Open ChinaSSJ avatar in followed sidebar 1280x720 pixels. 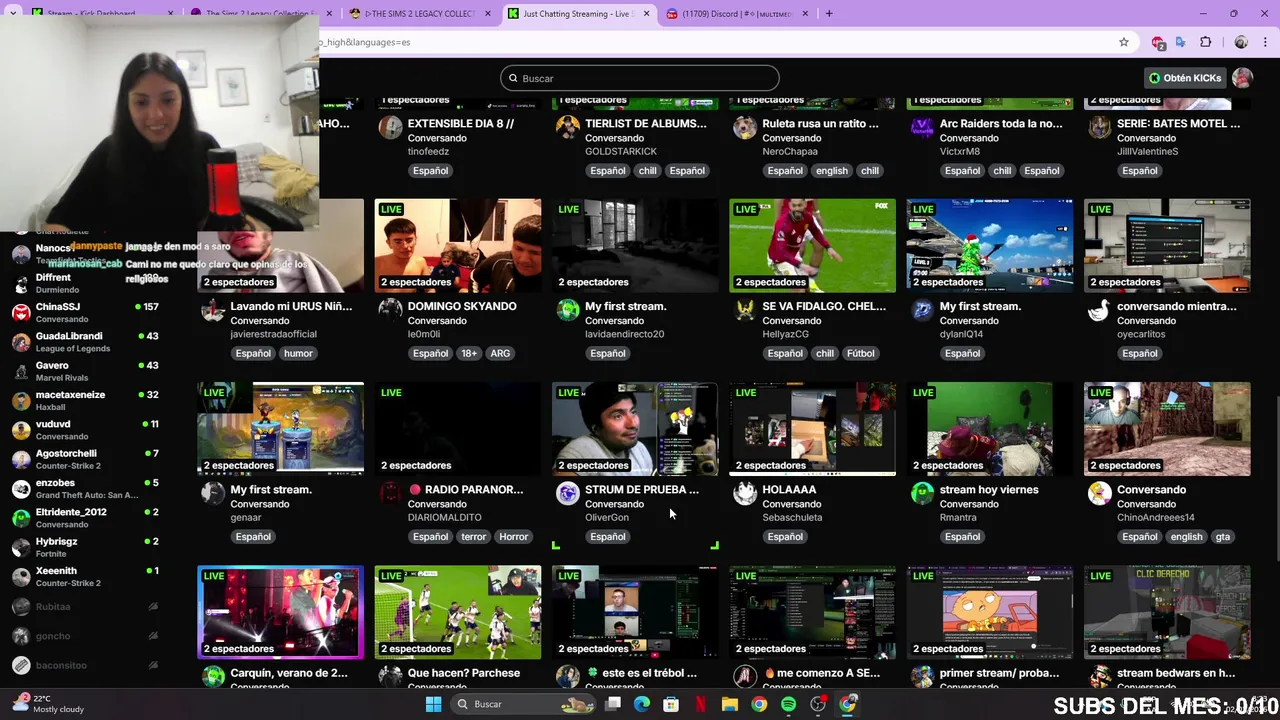click(21, 312)
